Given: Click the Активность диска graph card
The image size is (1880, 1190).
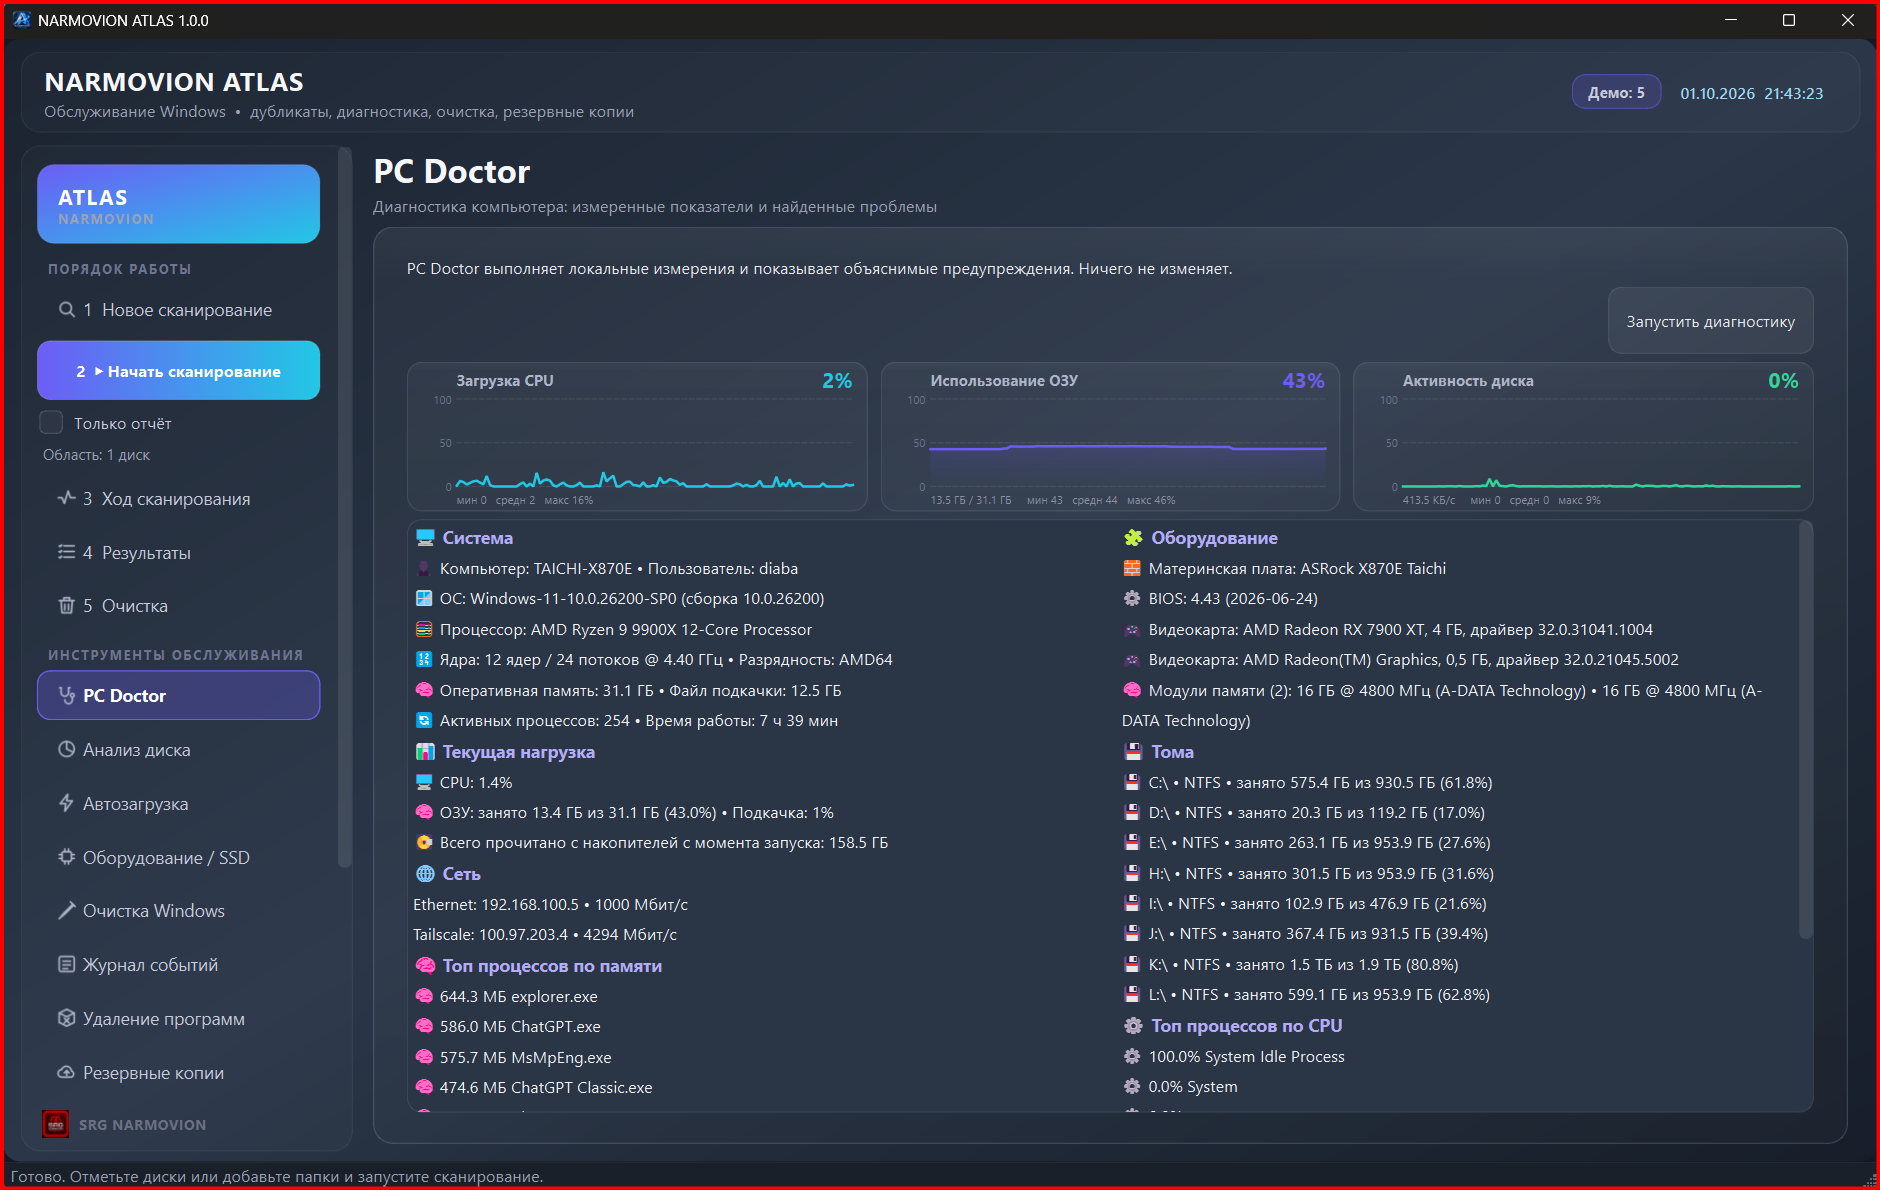Looking at the screenshot, I should click(x=1583, y=437).
